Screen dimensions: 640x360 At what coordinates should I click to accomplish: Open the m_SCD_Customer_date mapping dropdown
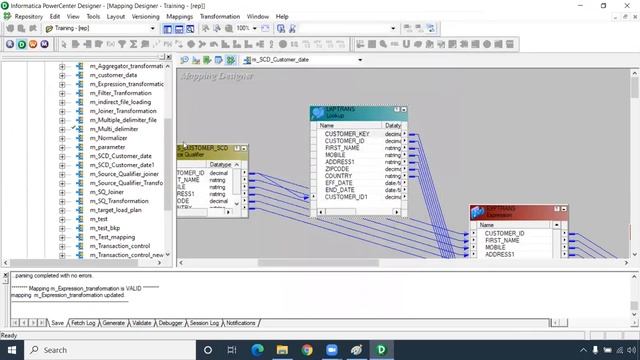[360, 60]
